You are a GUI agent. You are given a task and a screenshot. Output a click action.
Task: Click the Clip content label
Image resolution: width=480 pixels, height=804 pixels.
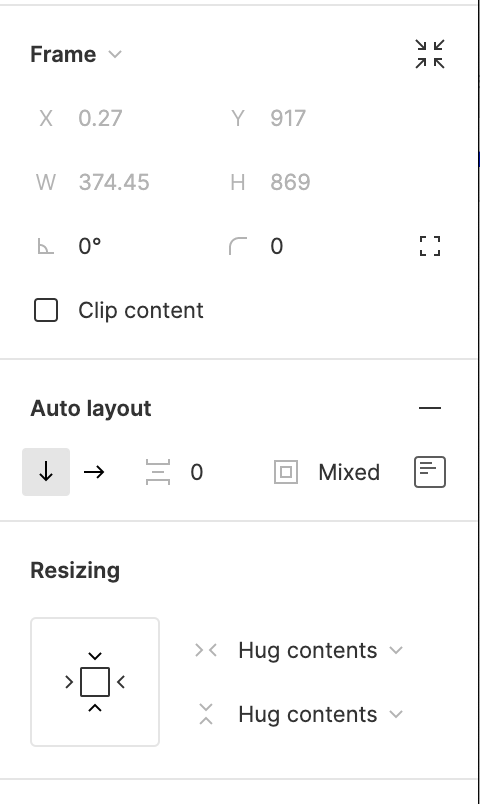pyautogui.click(x=141, y=311)
